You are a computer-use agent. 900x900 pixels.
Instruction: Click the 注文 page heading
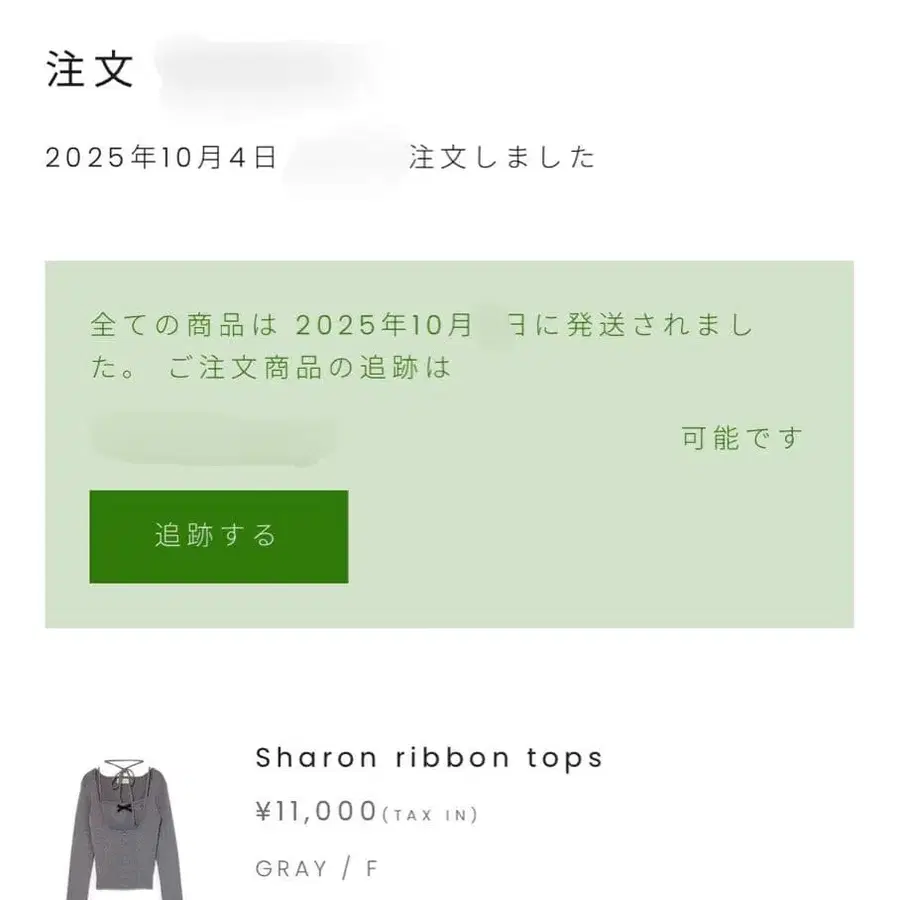90,71
